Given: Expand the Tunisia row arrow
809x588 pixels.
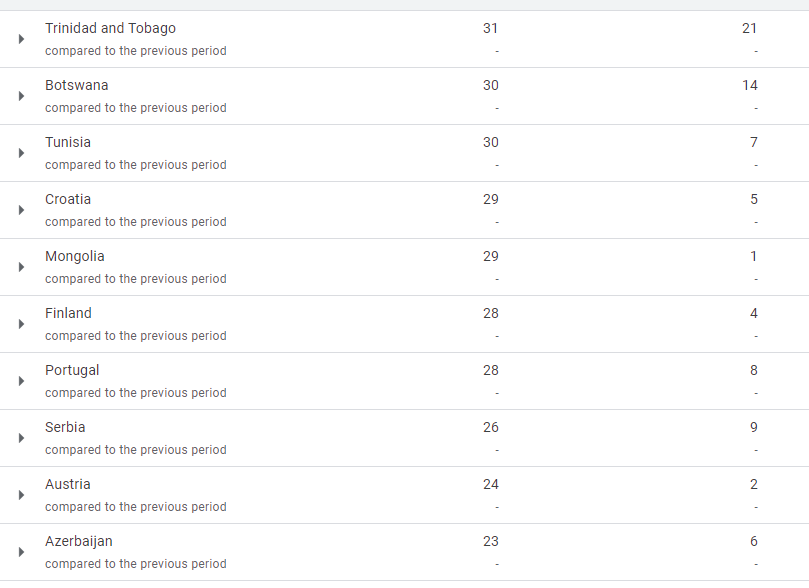Looking at the screenshot, I should [x=21, y=153].
